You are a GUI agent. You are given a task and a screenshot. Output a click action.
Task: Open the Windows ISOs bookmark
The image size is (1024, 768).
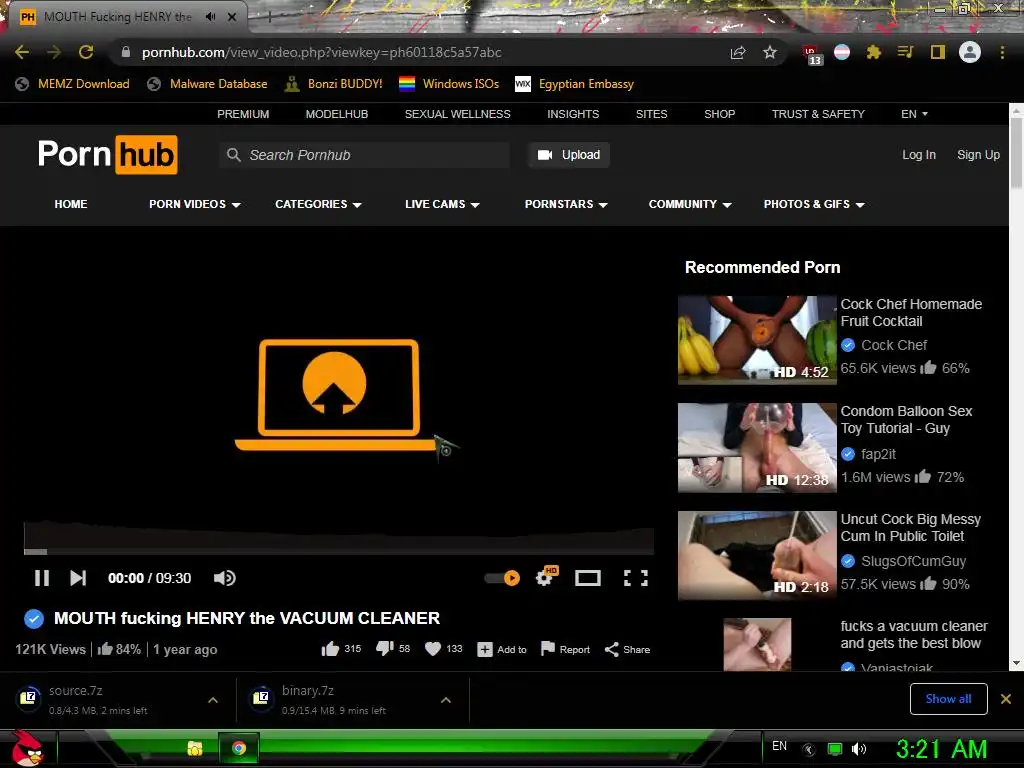(449, 84)
